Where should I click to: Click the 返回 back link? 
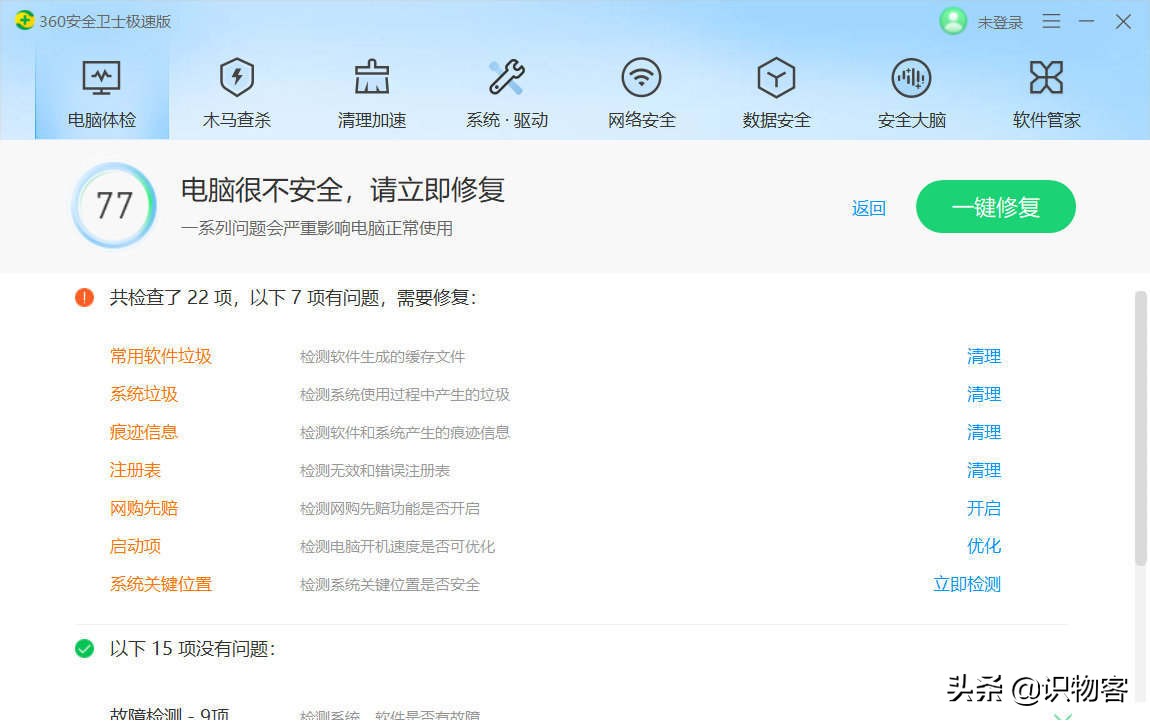coord(868,207)
